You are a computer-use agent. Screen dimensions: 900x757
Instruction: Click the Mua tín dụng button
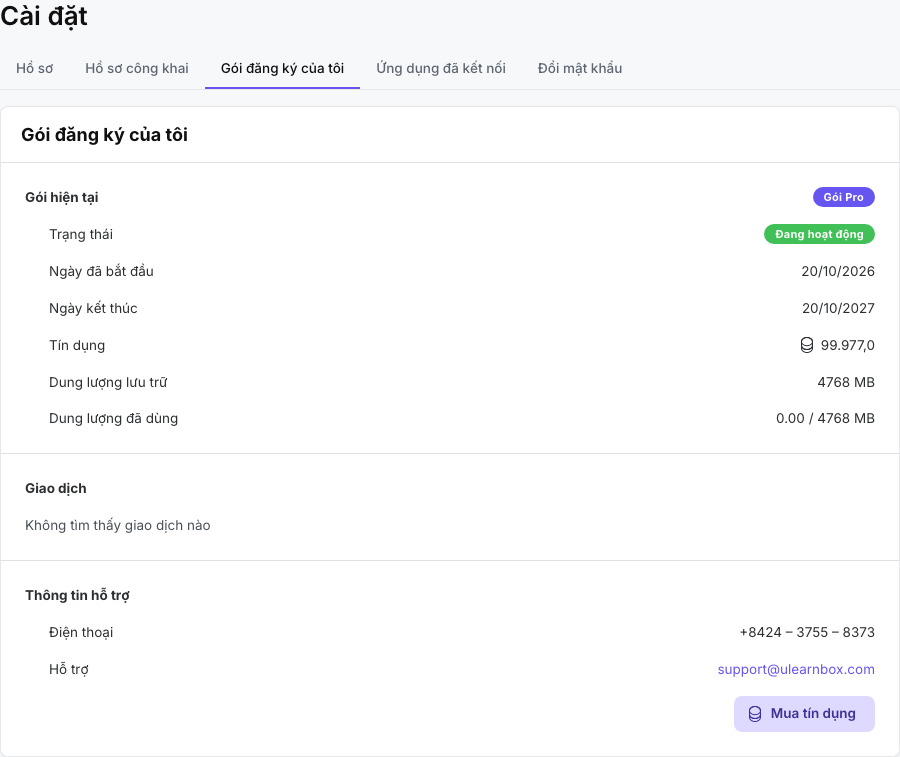tap(804, 713)
